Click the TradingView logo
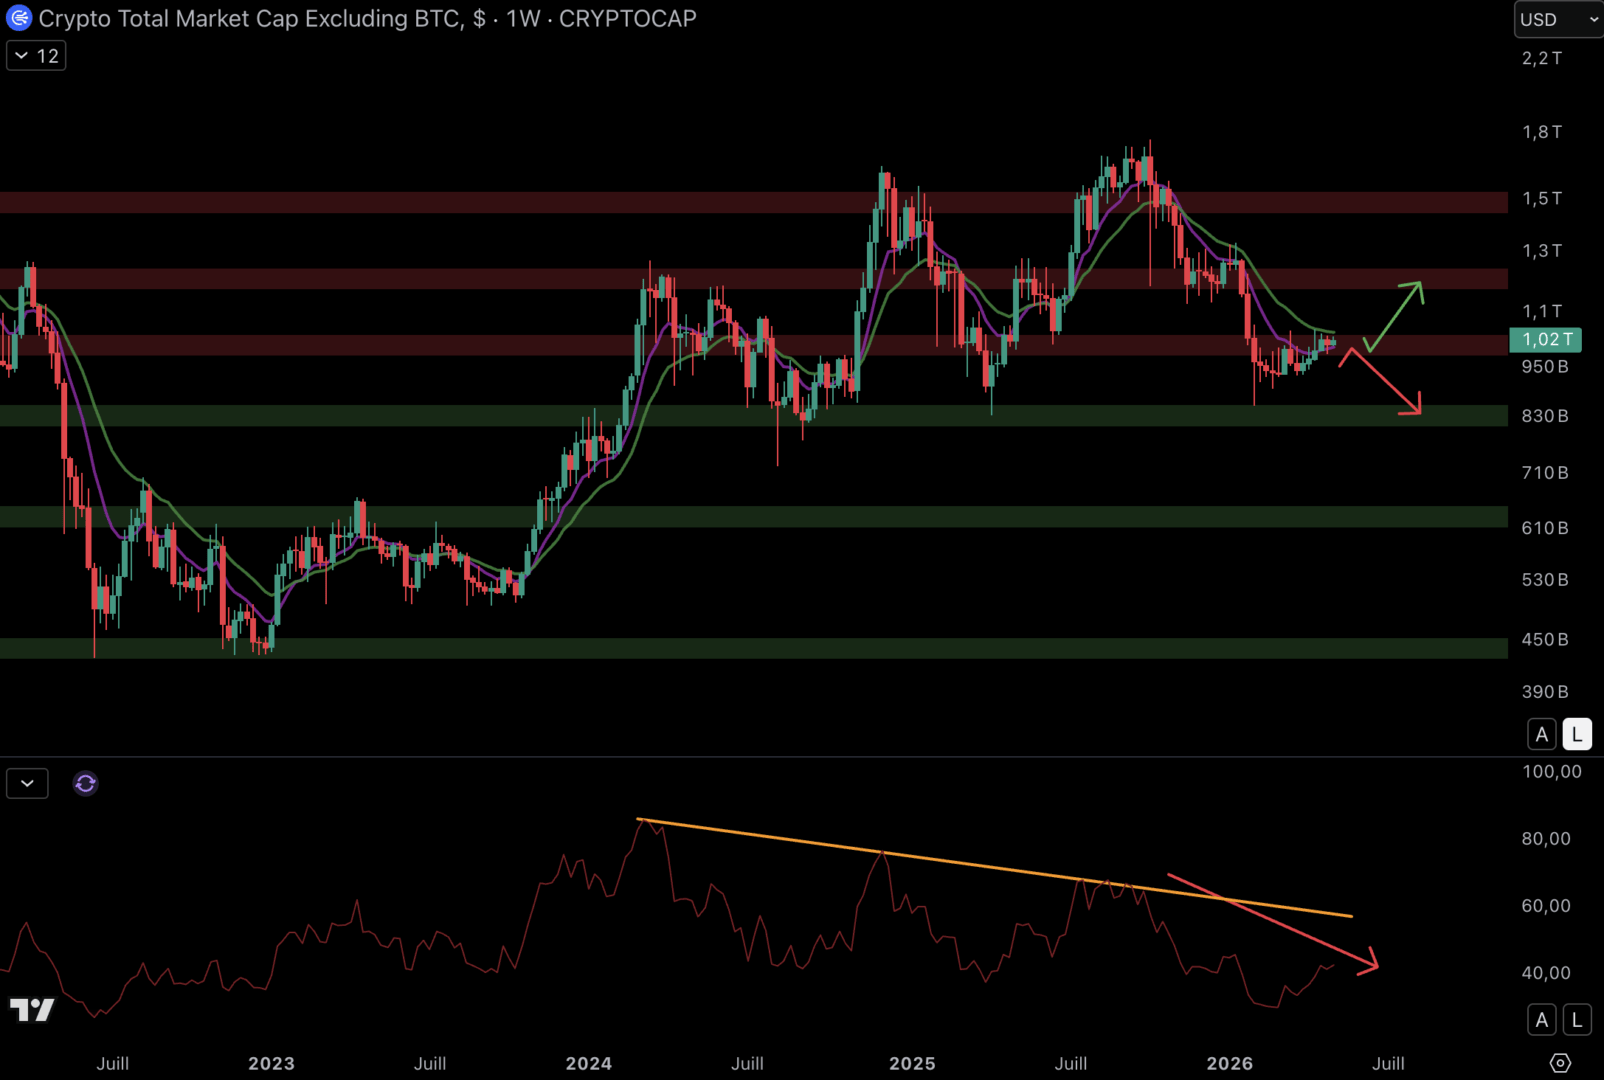Screen dimensions: 1604x1080 (32, 1010)
